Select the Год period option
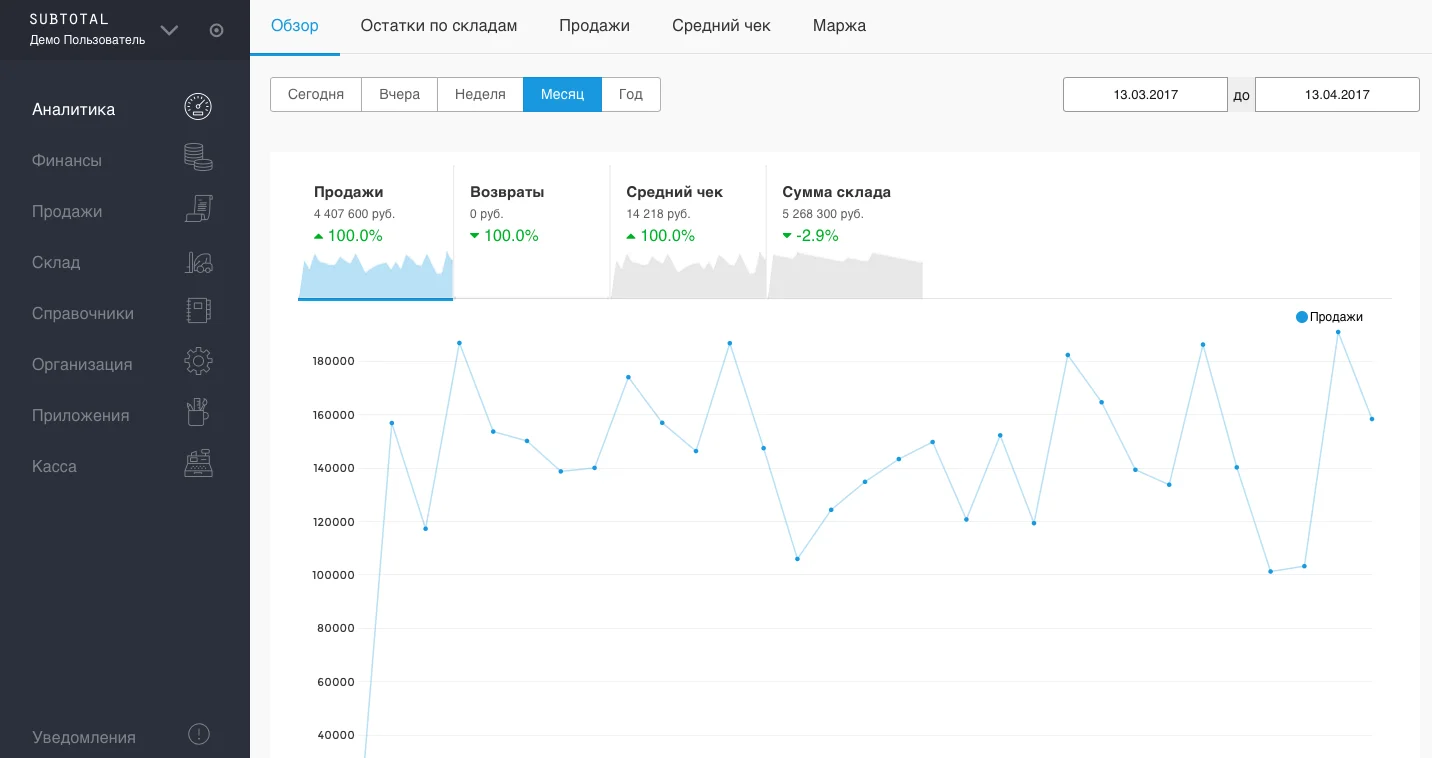 pos(631,95)
